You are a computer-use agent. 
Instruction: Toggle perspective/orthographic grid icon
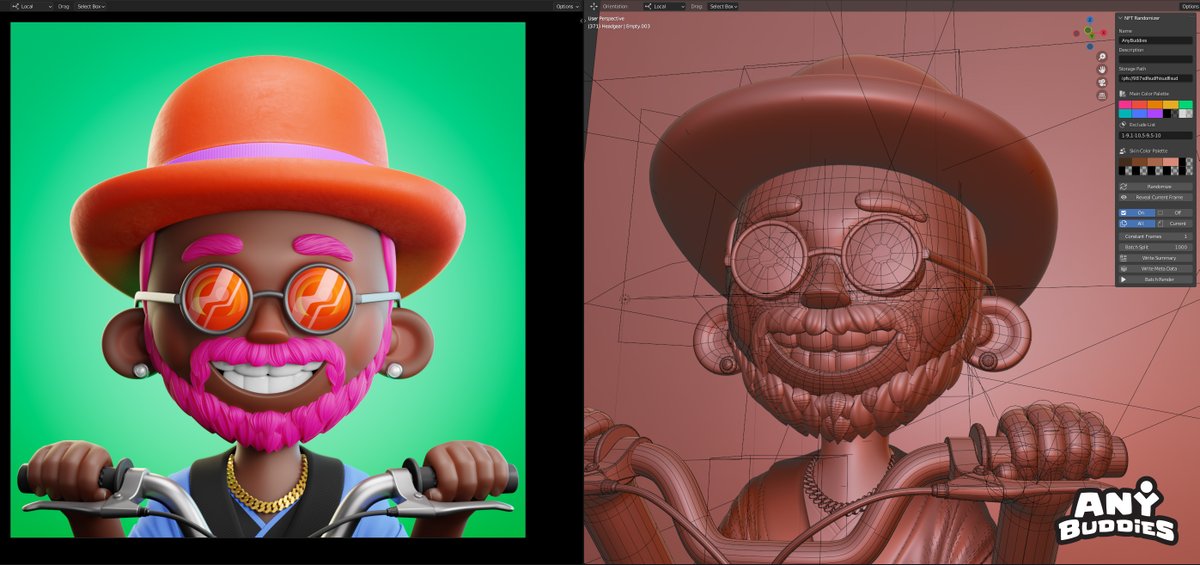1102,96
